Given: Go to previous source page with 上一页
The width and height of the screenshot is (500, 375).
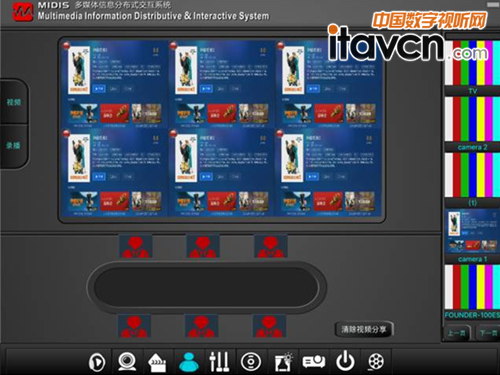Looking at the screenshot, I should pos(457,333).
